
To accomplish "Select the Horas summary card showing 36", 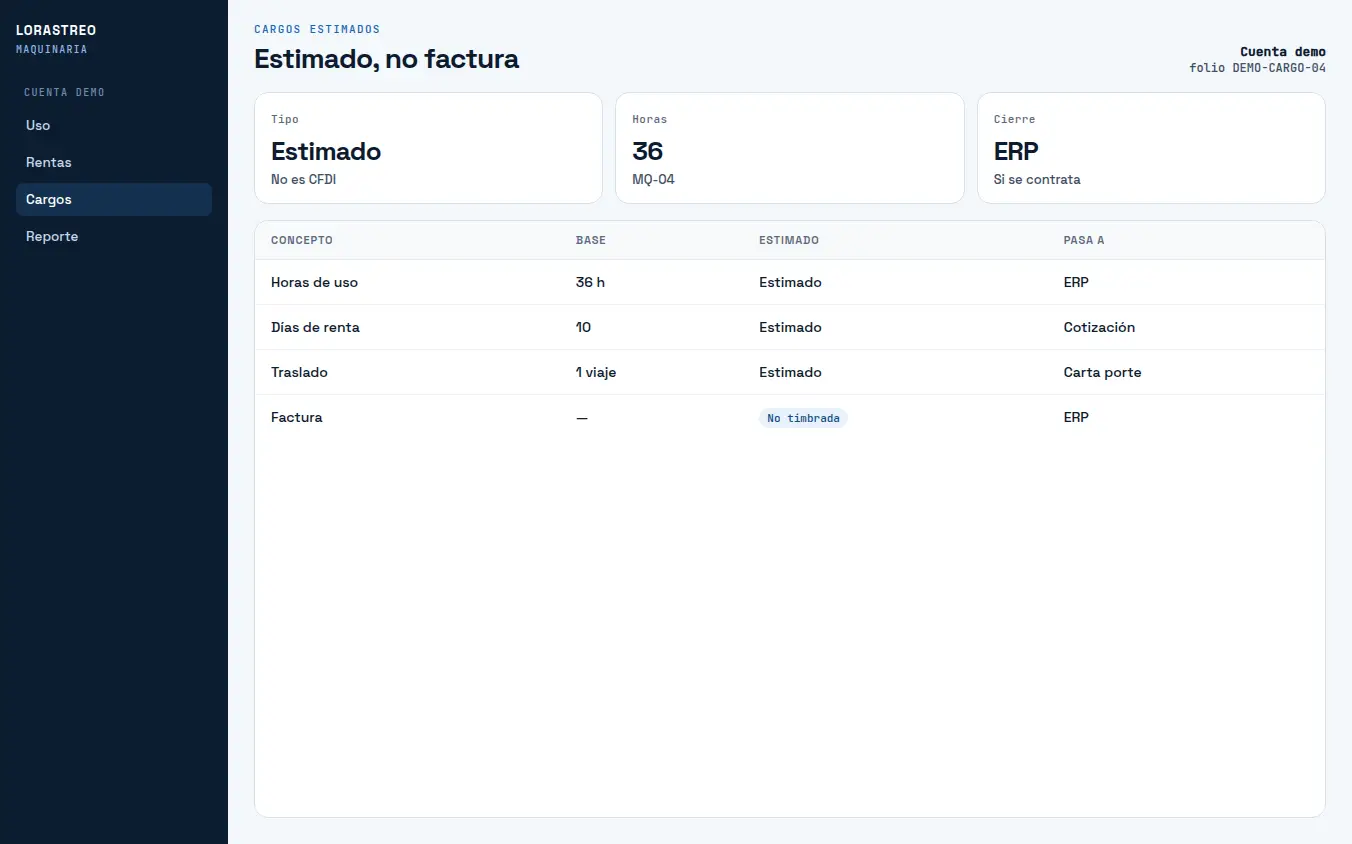I will click(790, 148).
